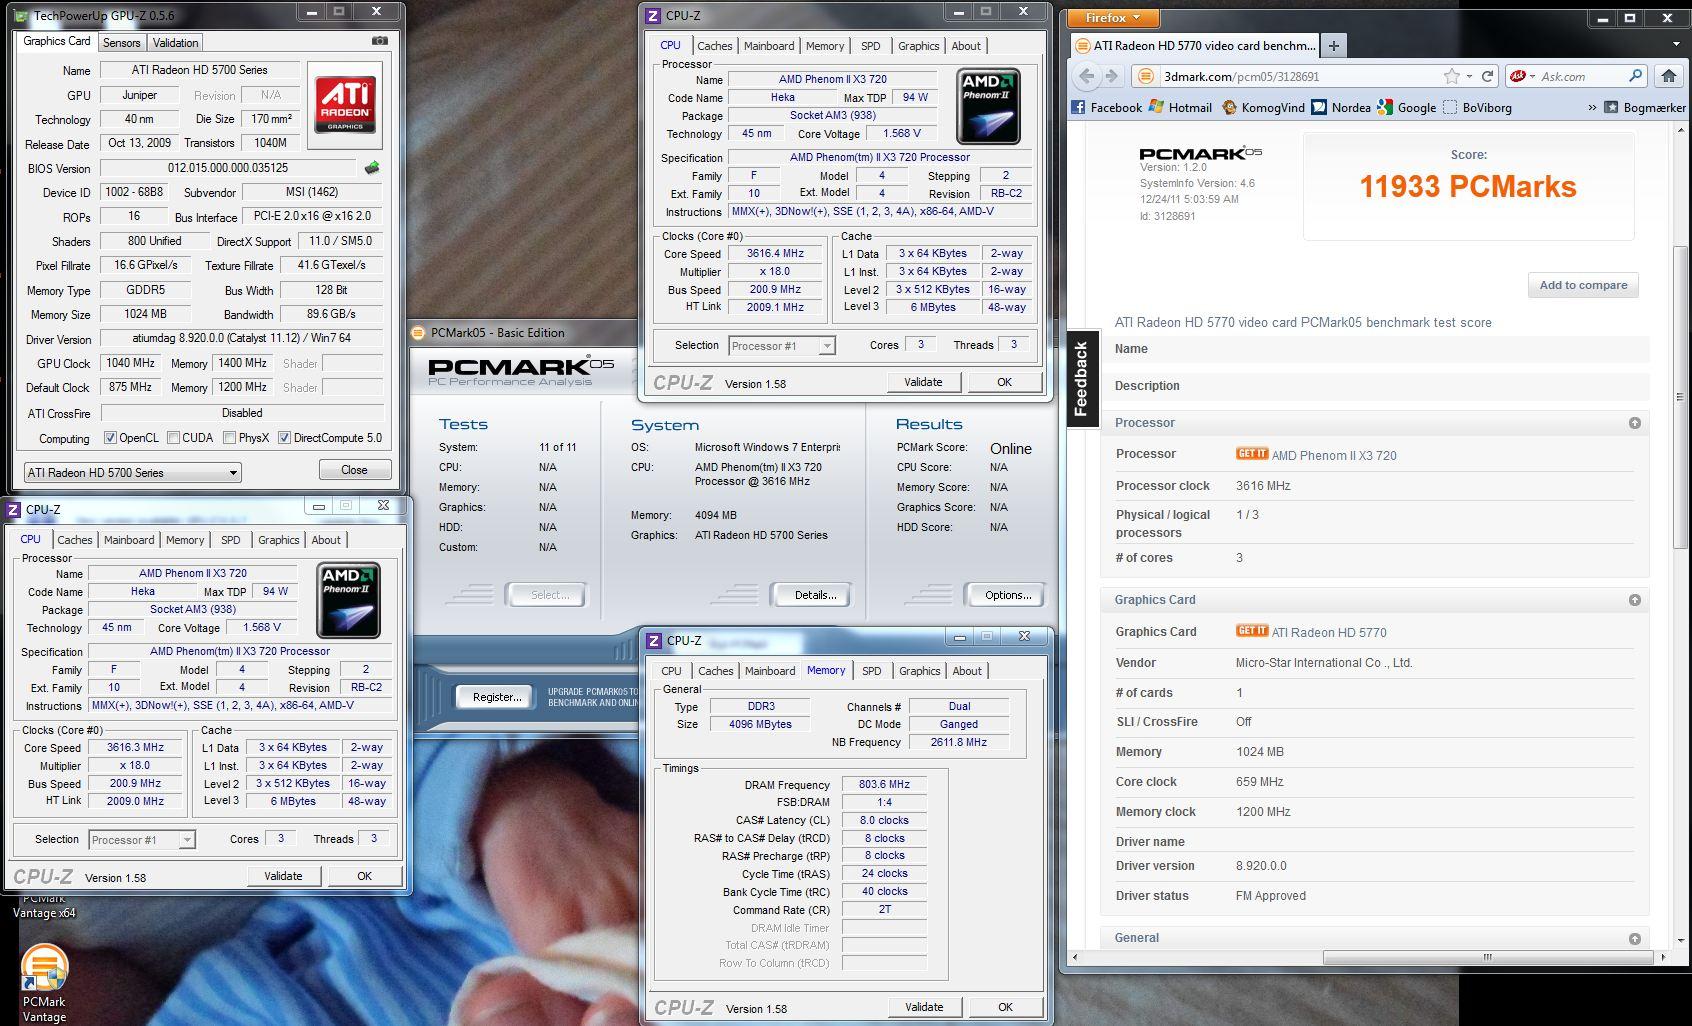Click Options... button in PCMark05
This screenshot has width=1692, height=1026.
(x=1007, y=595)
